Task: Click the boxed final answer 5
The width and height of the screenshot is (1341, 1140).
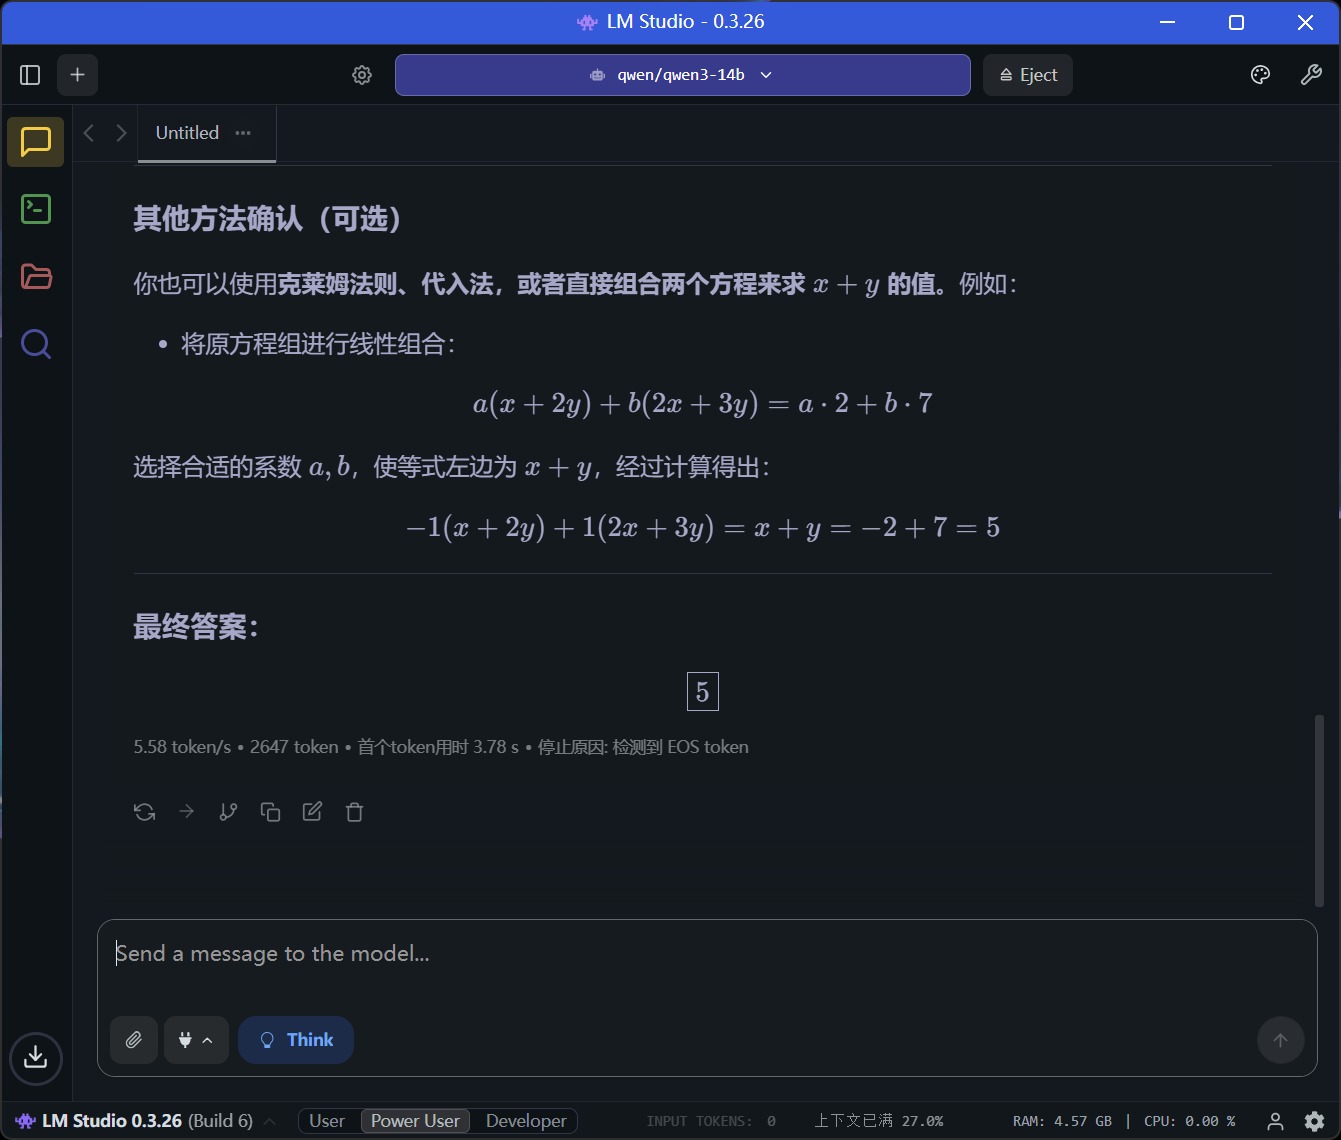Action: [x=703, y=692]
